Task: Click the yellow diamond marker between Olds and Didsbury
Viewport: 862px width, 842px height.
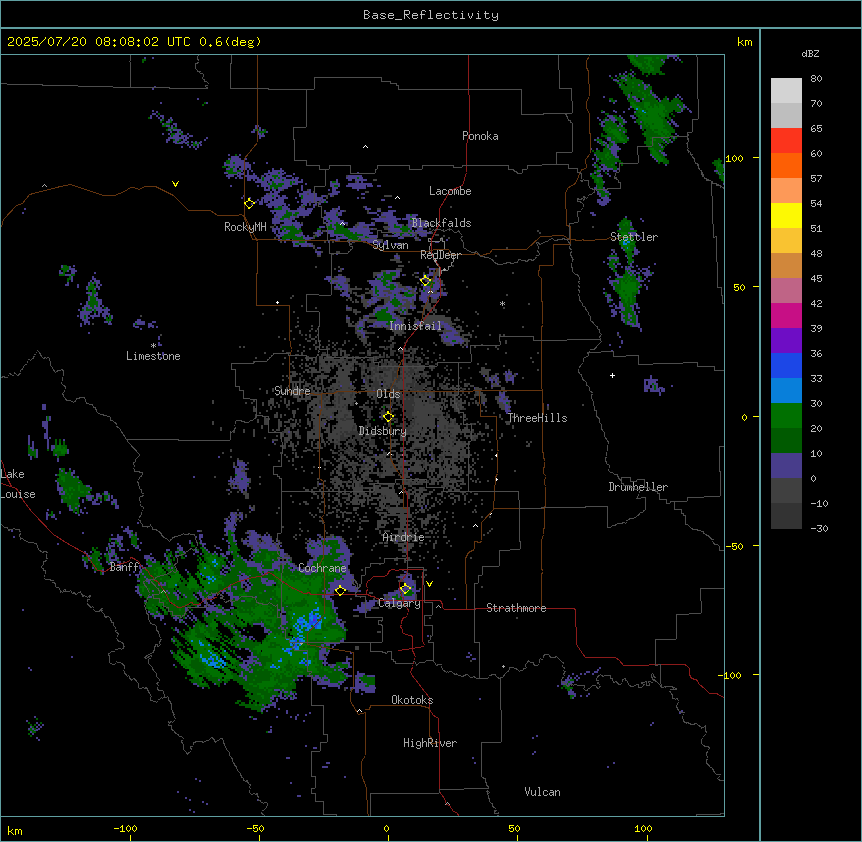Action: 388,417
